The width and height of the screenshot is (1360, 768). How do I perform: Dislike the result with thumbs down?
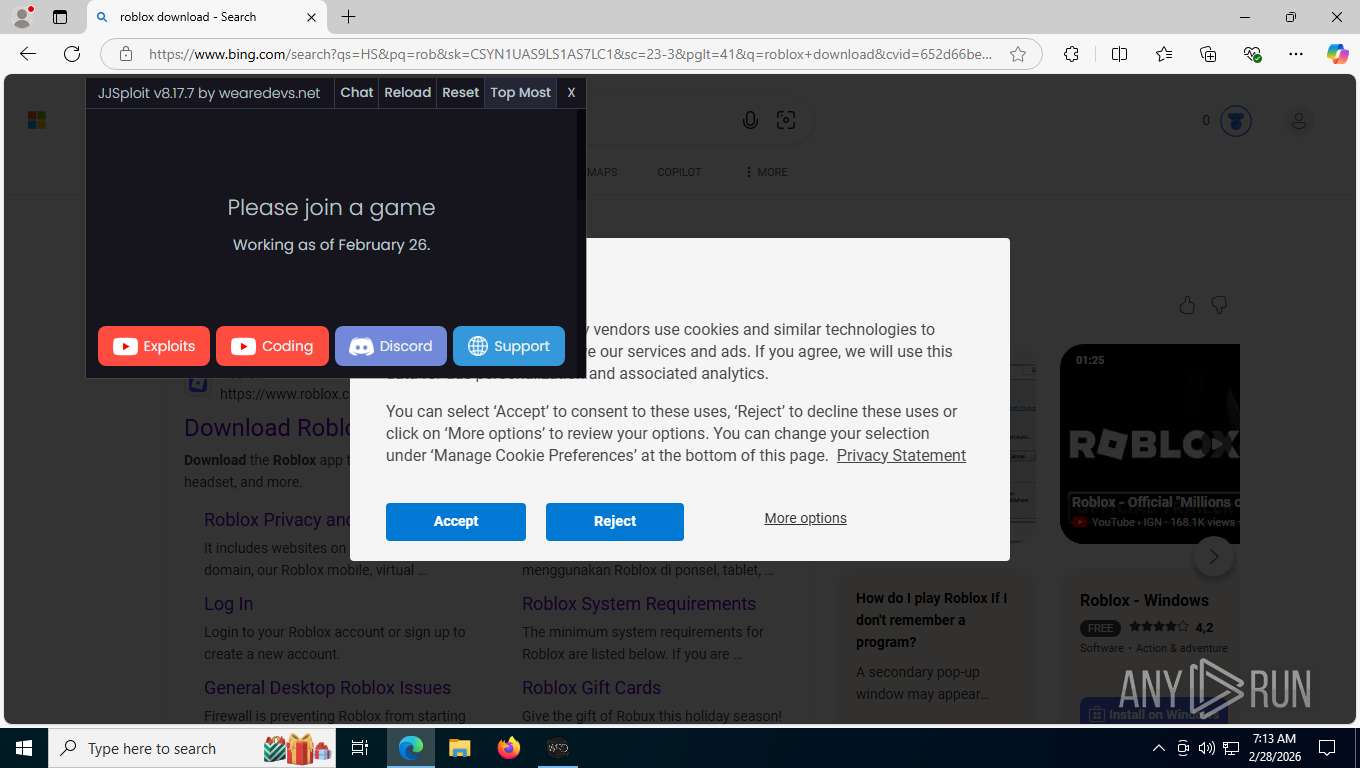(x=1219, y=305)
